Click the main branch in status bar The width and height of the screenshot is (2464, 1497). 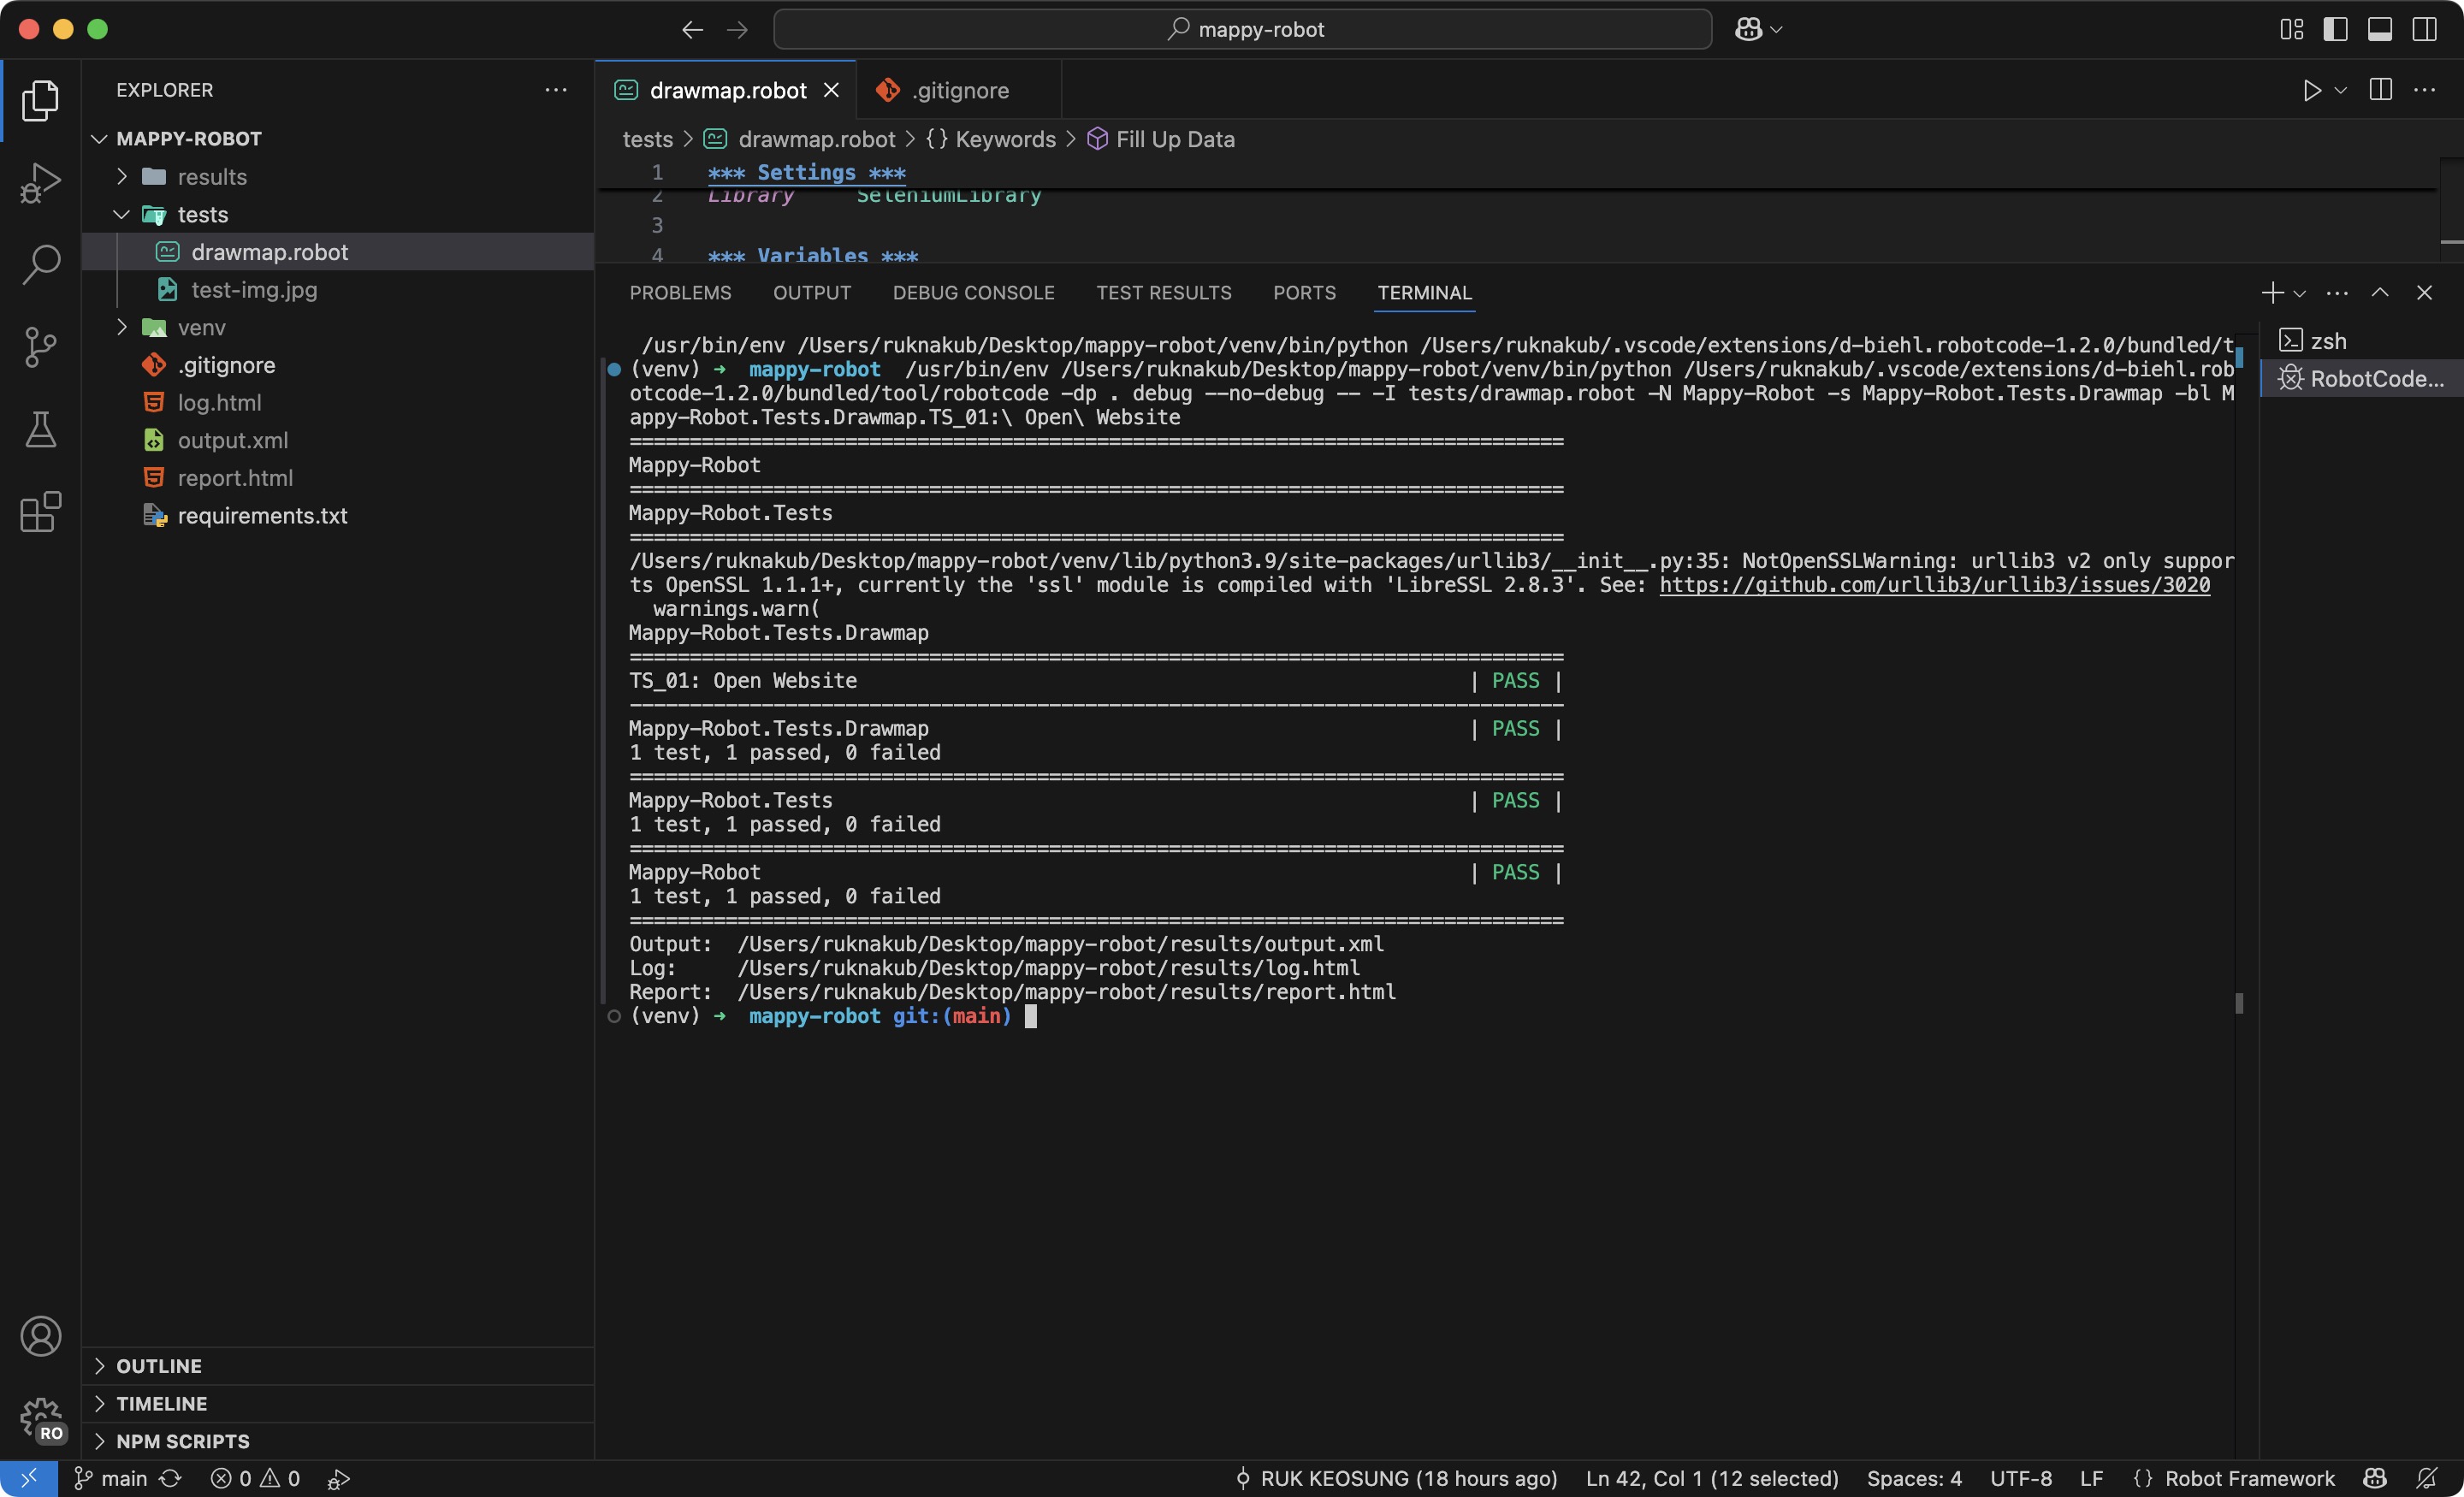(x=110, y=1479)
